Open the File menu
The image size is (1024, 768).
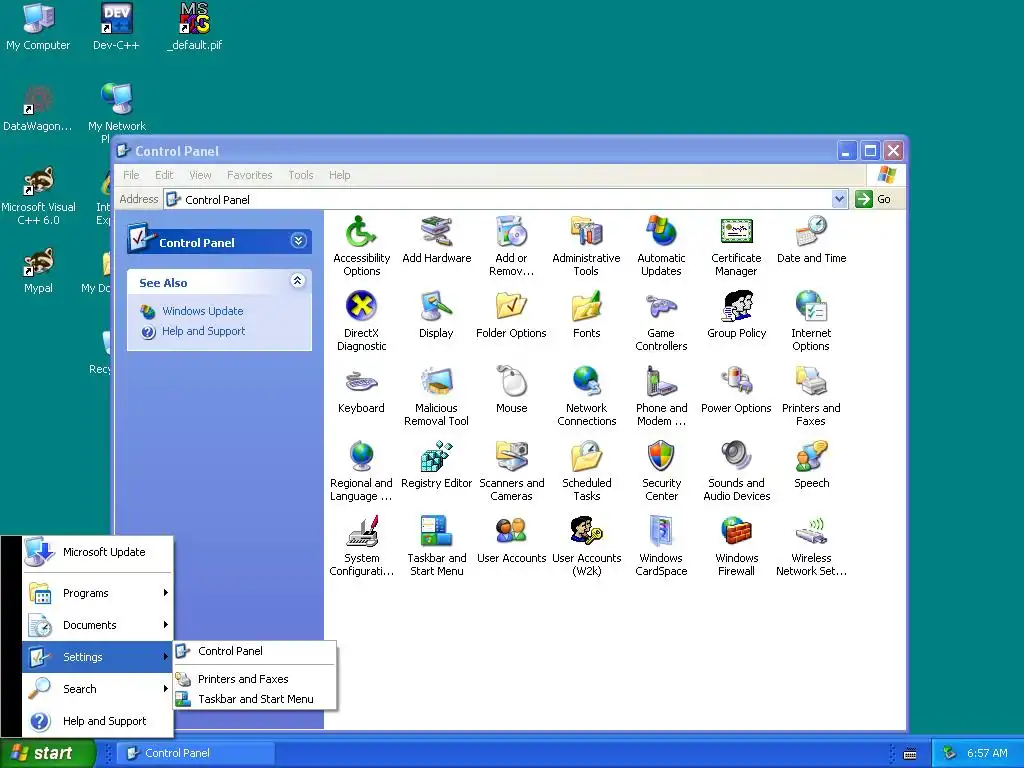[x=131, y=175]
